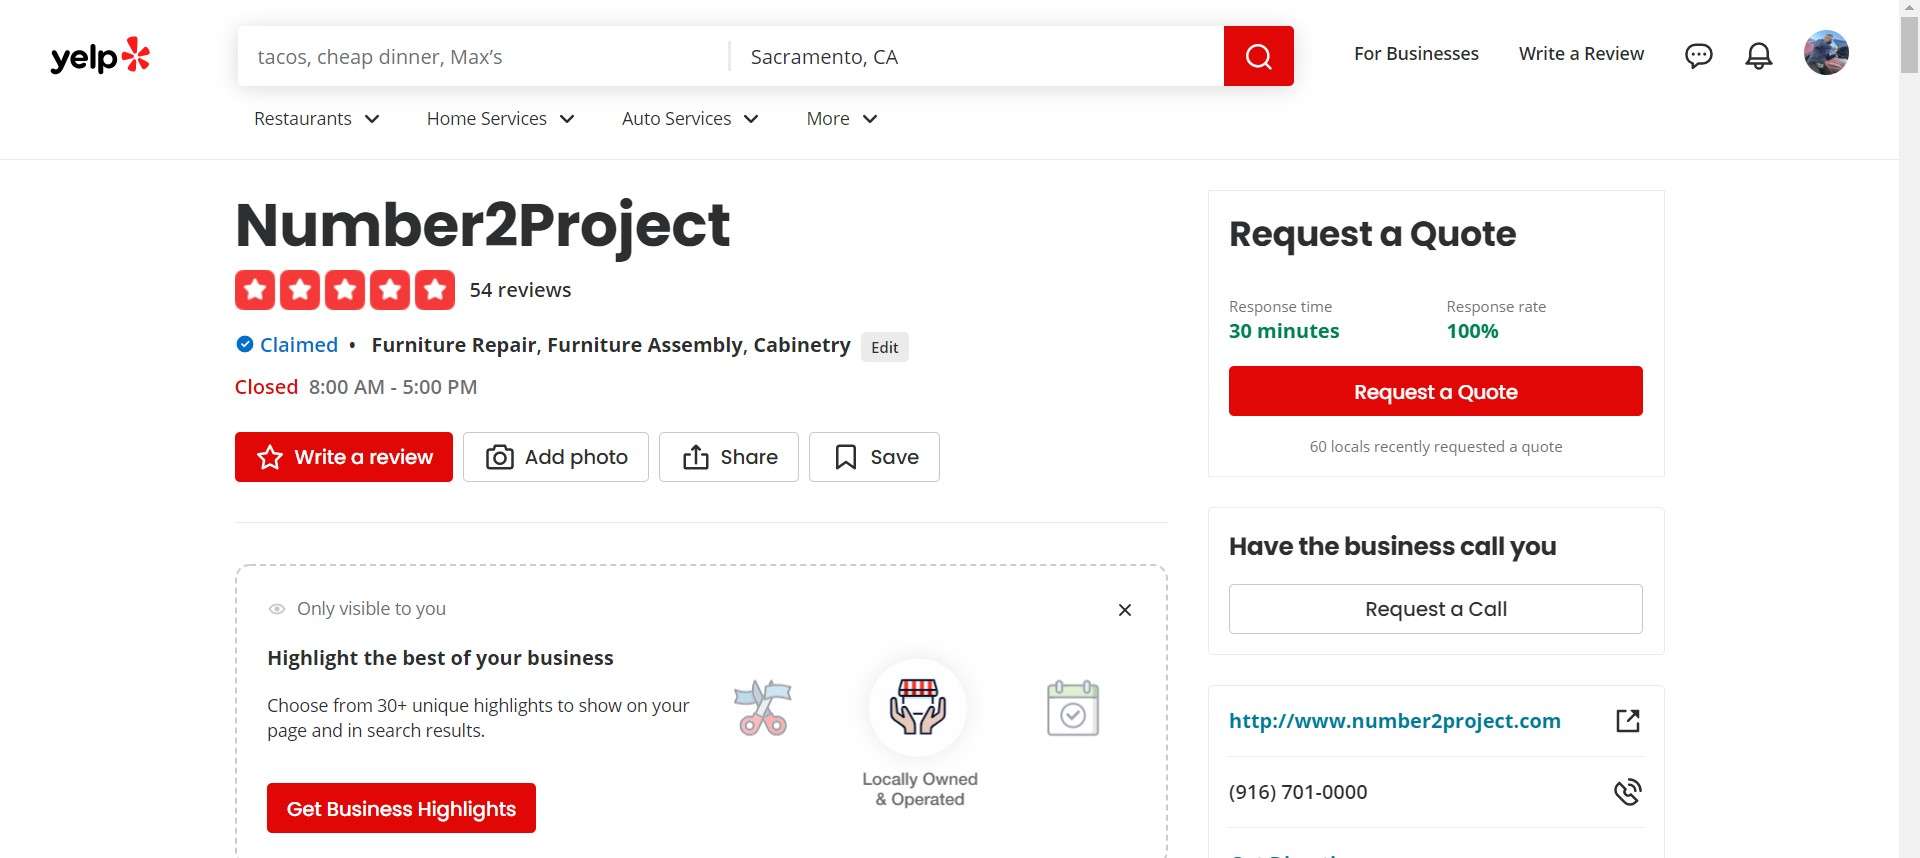This screenshot has height=858, width=1920.
Task: Select the calendar checkmark highlight icon
Action: pos(1072,708)
